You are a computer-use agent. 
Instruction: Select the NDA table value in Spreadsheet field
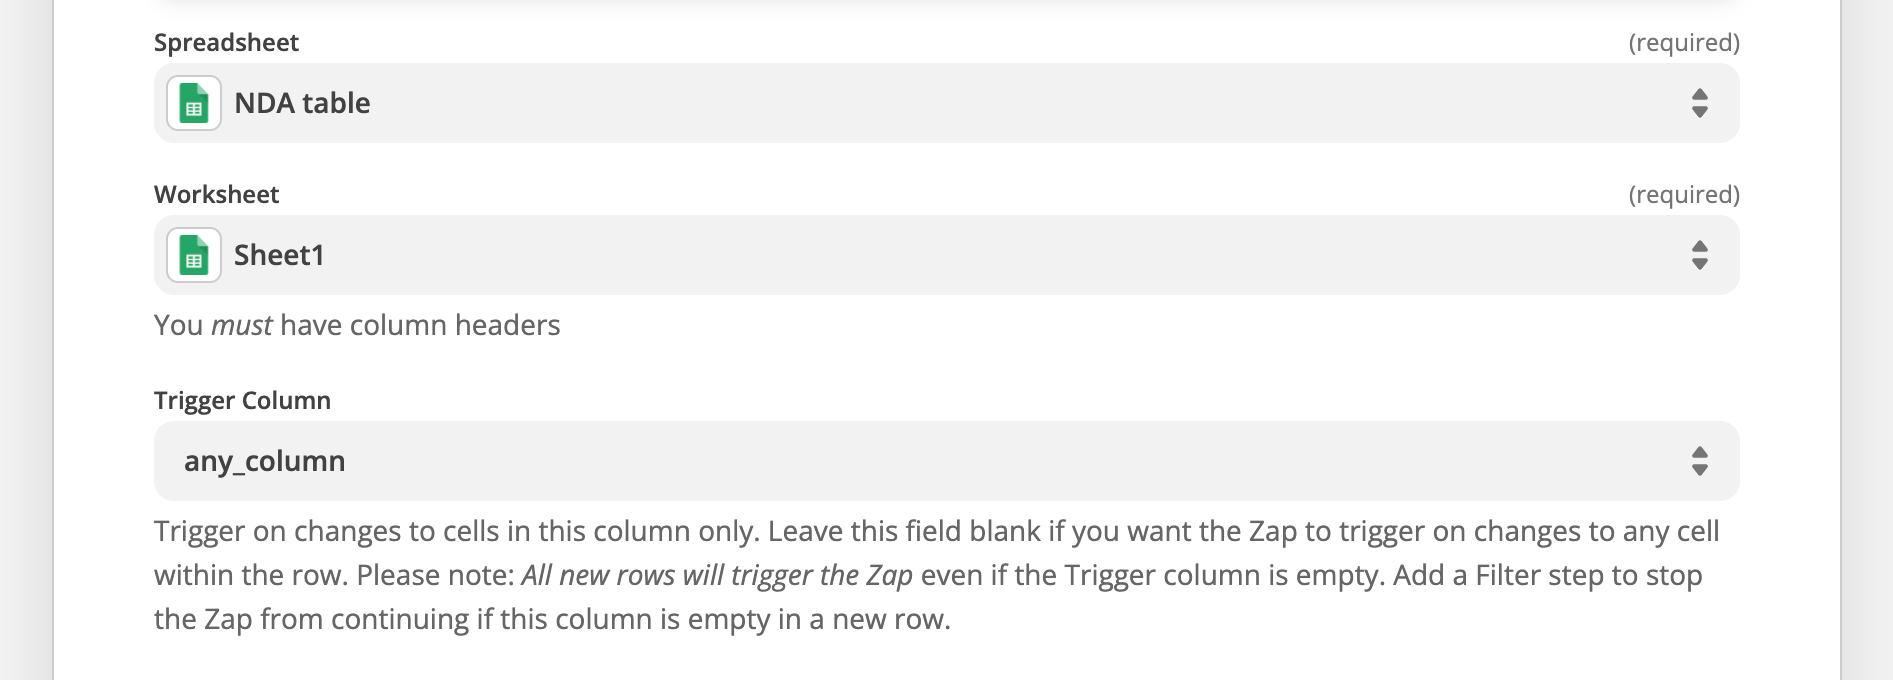click(x=302, y=103)
